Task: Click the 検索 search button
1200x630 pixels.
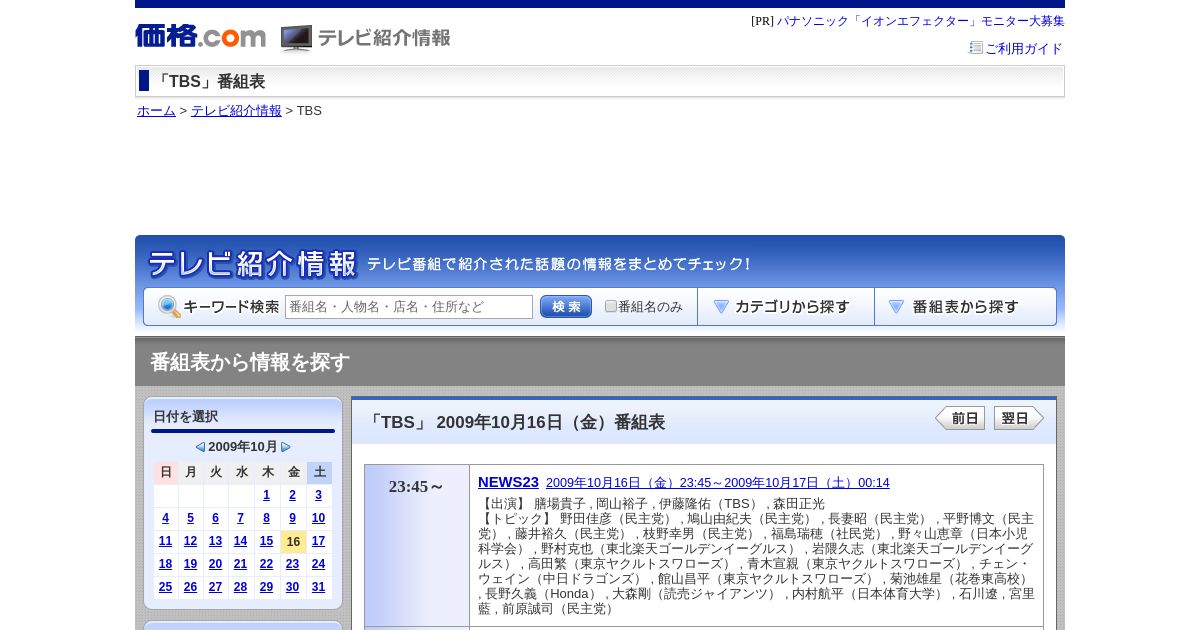Action: [566, 307]
